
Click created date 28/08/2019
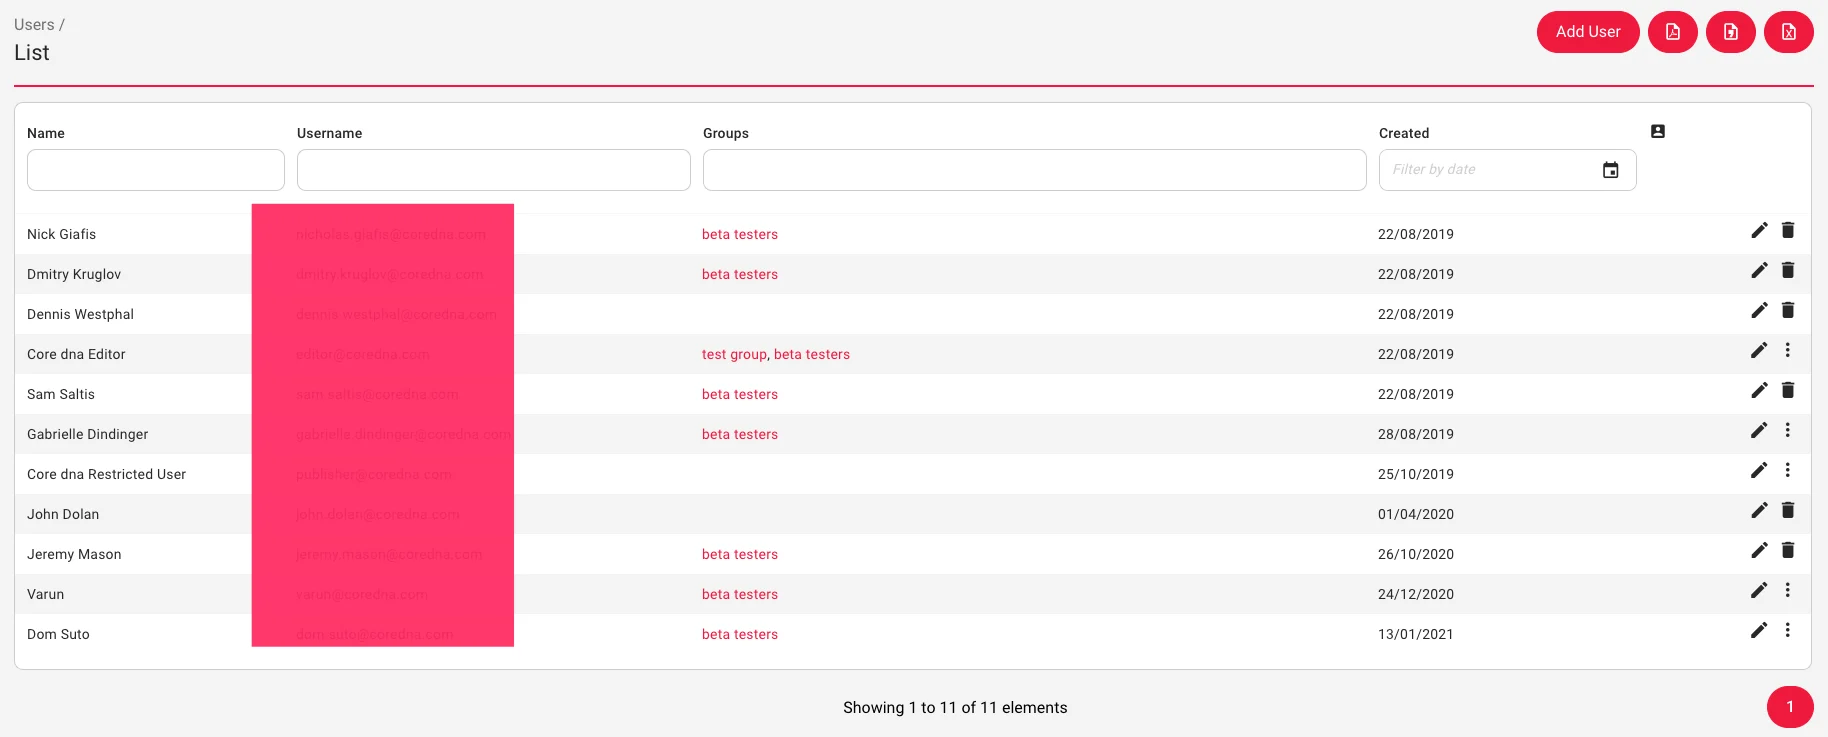pos(1416,434)
